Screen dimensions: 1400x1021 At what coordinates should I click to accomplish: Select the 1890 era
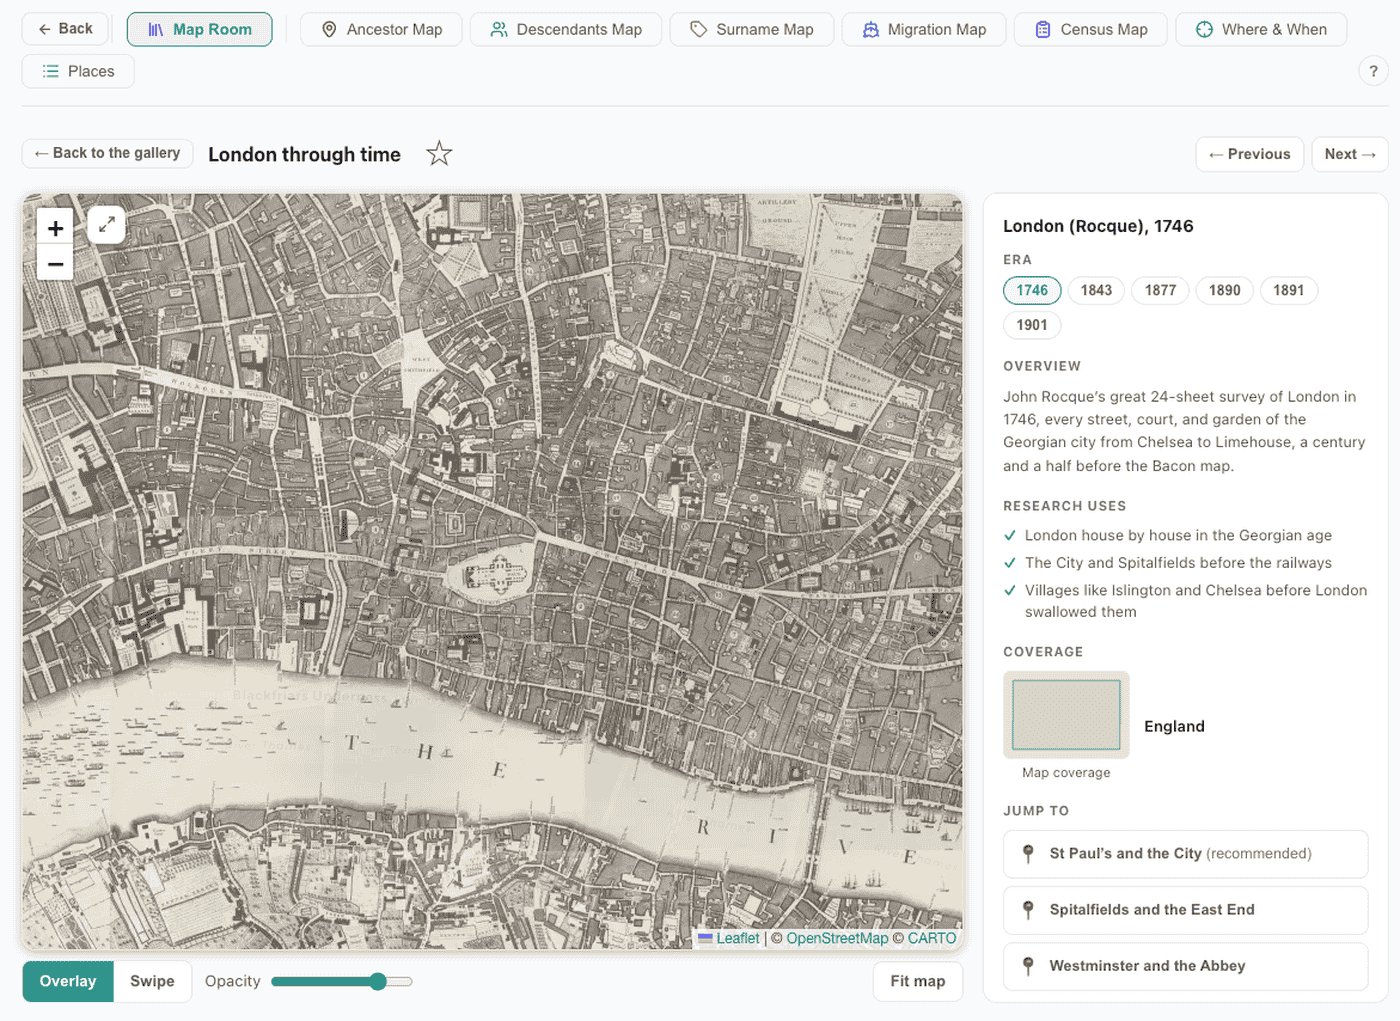tap(1224, 290)
